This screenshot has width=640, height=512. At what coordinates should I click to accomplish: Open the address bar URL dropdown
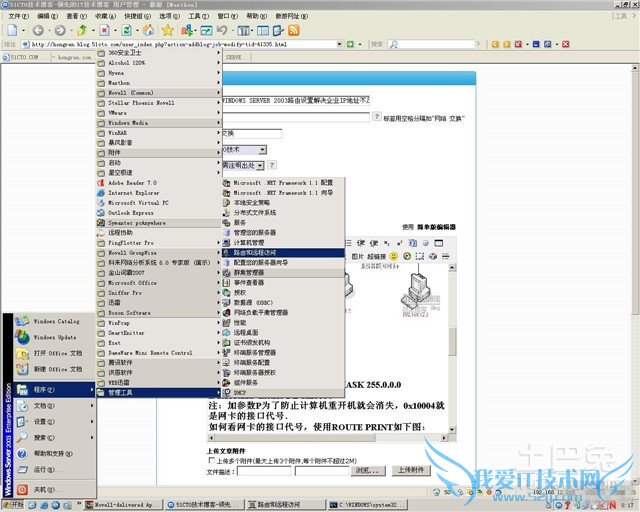coord(339,44)
